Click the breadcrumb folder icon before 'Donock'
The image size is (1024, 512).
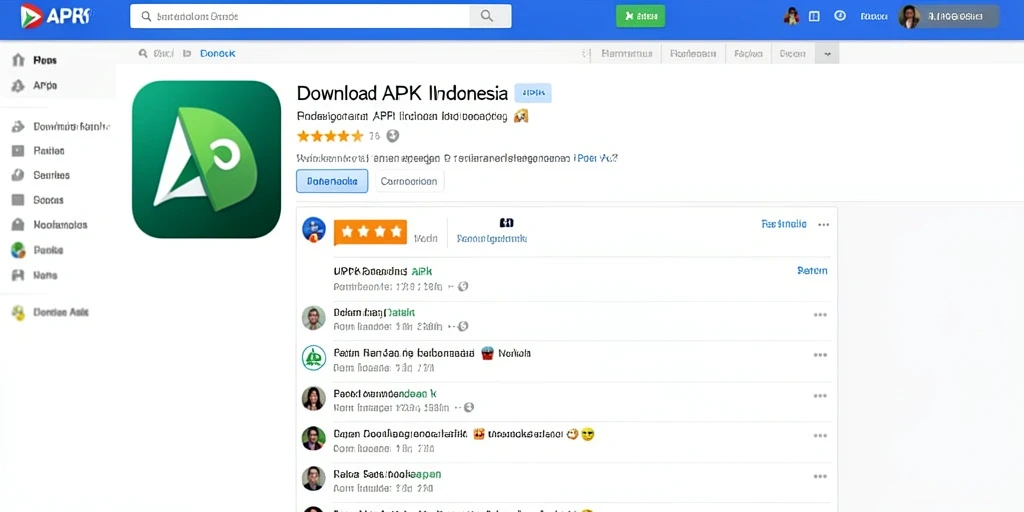point(187,54)
